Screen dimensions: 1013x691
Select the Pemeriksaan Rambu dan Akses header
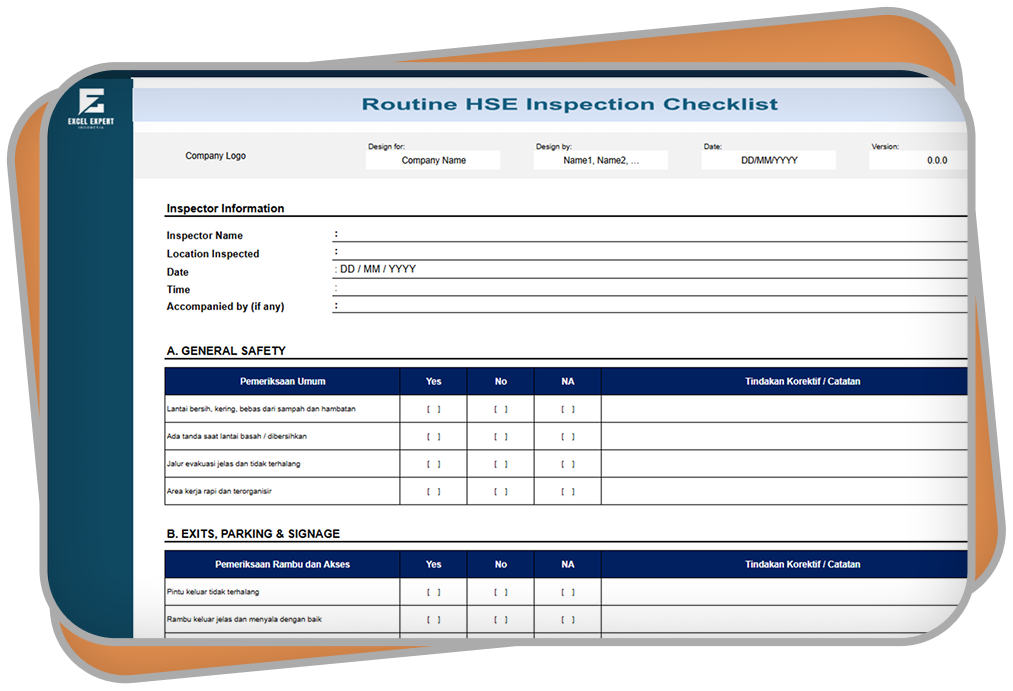click(282, 564)
